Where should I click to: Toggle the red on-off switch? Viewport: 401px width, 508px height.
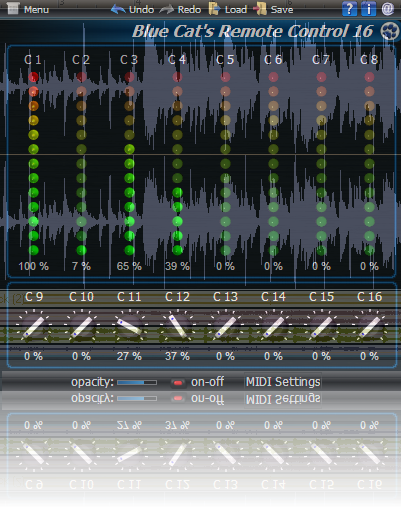178,383
